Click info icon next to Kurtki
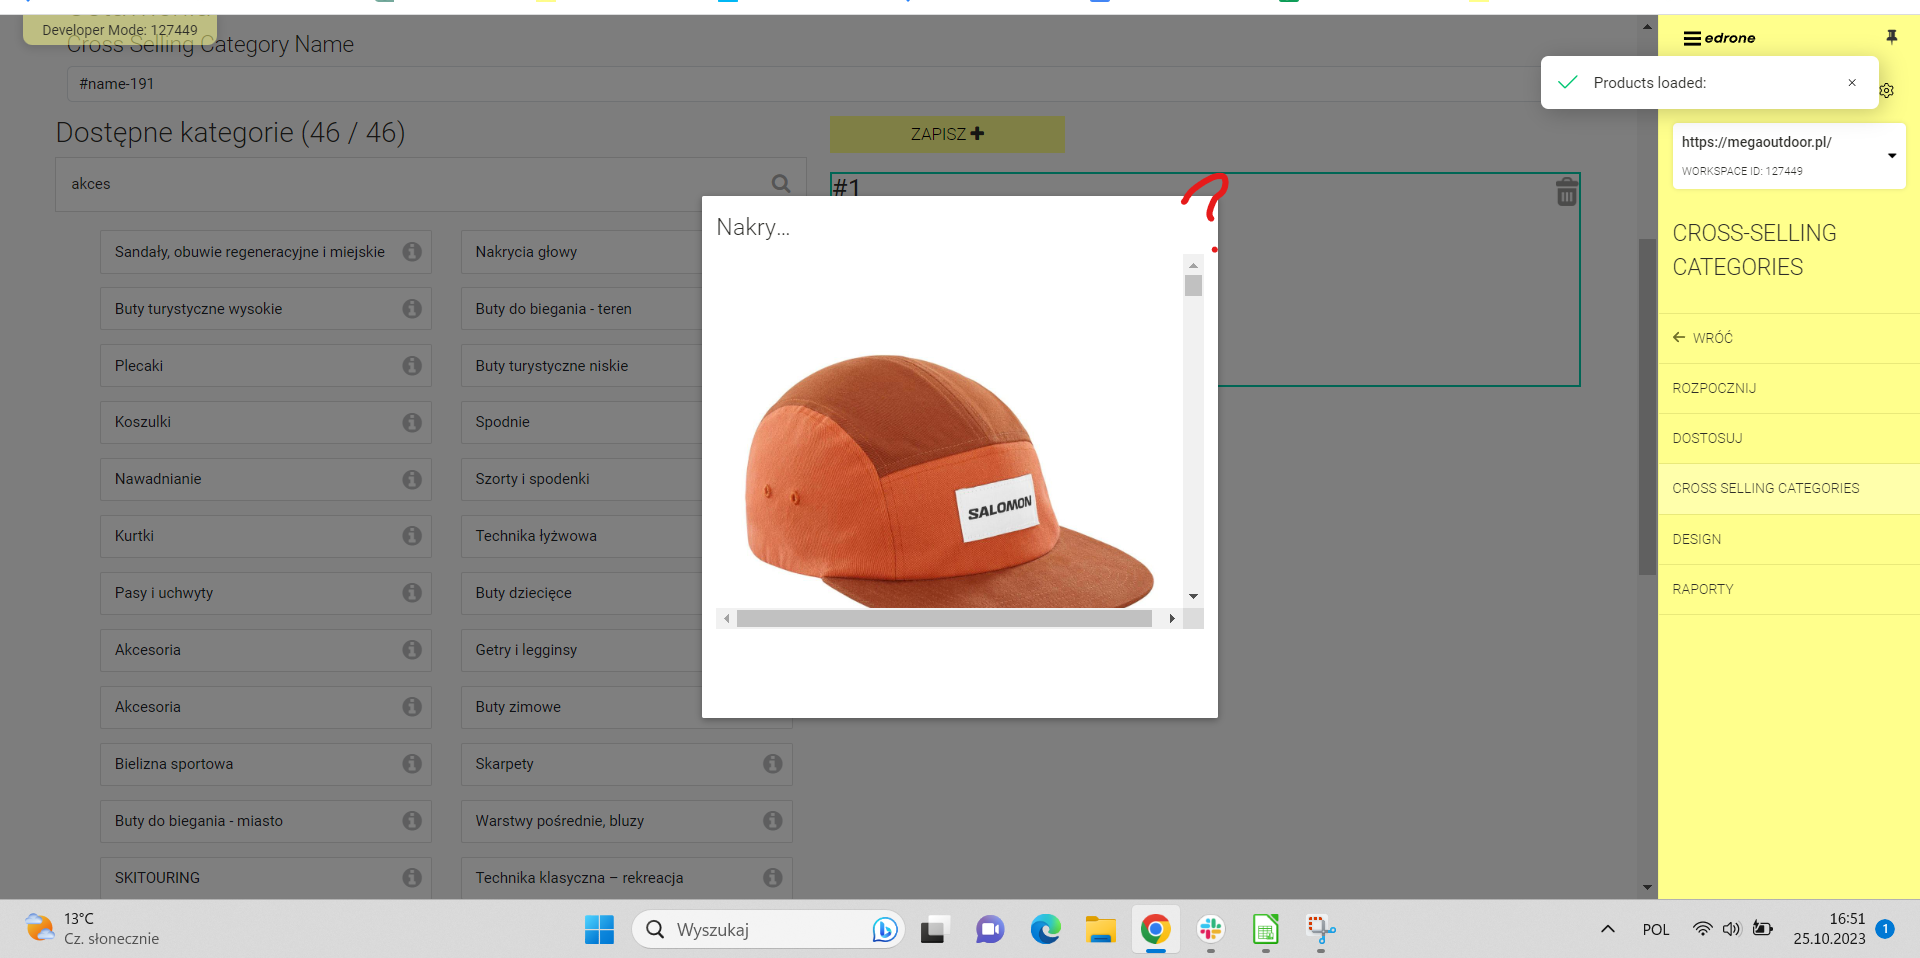Image resolution: width=1920 pixels, height=958 pixels. 412,536
